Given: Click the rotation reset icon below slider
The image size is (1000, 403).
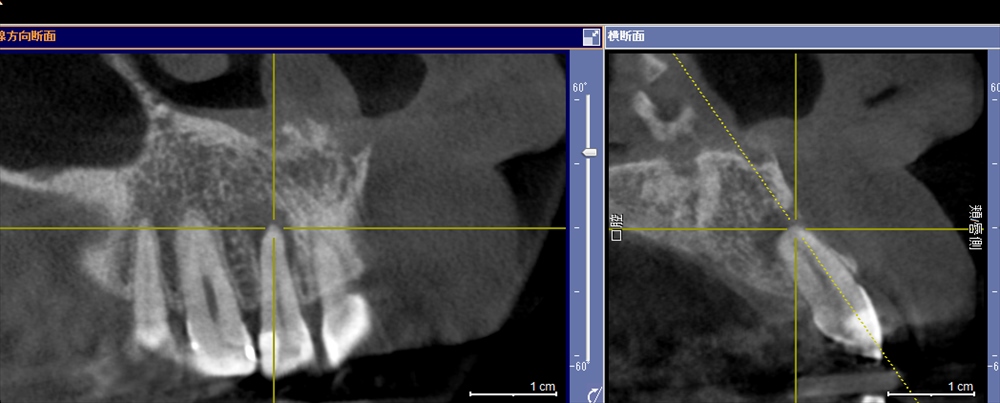Looking at the screenshot, I should (x=593, y=393).
